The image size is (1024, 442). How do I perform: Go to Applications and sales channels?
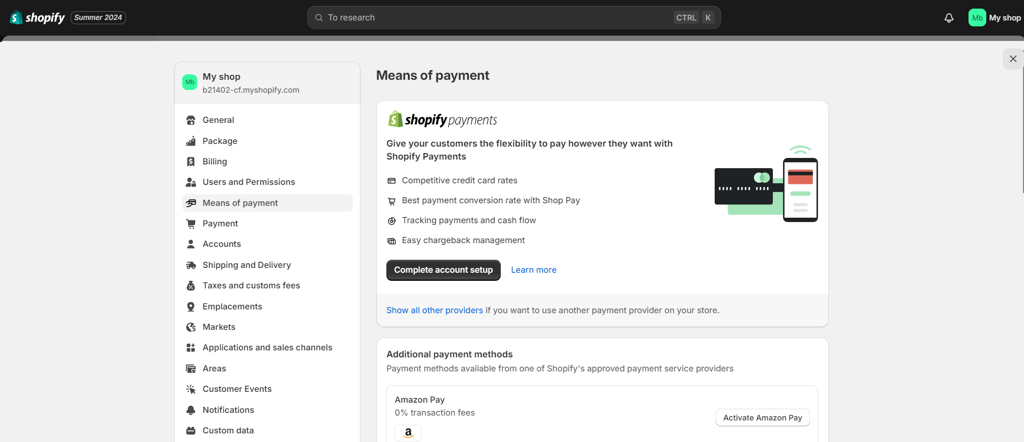tap(267, 347)
